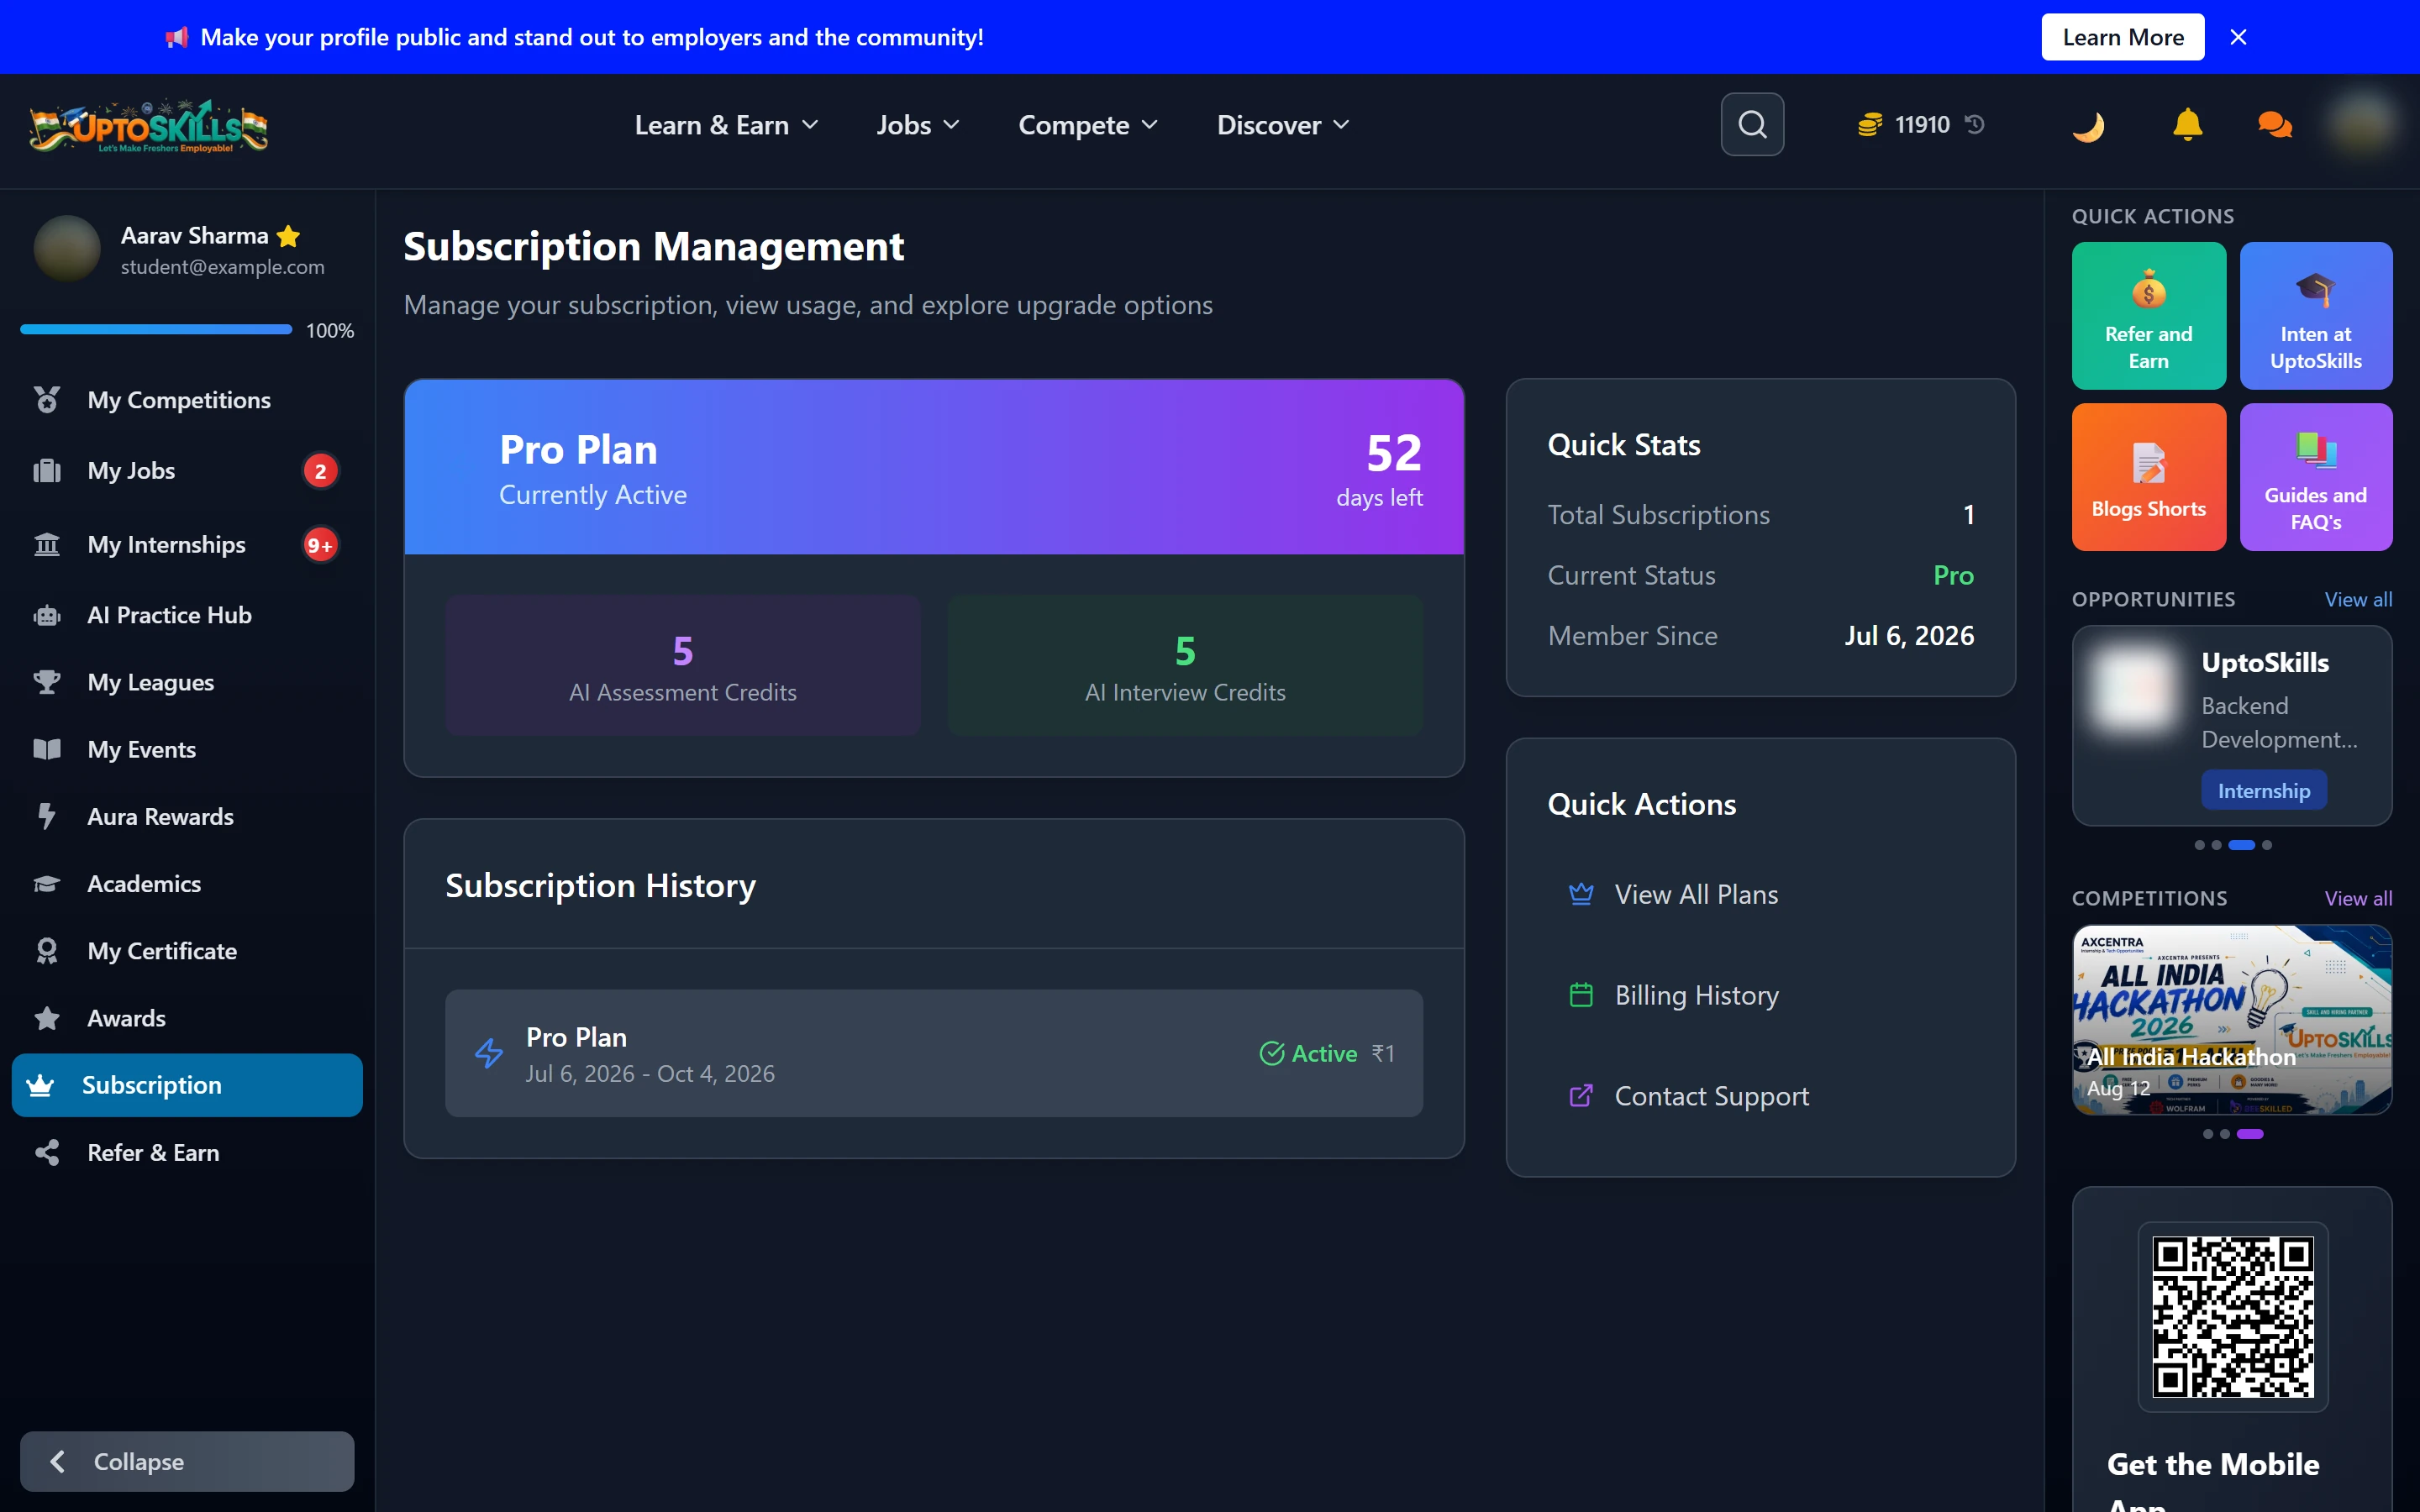
Task: Click the Aura Rewards lightning icon
Action: pos(46,816)
